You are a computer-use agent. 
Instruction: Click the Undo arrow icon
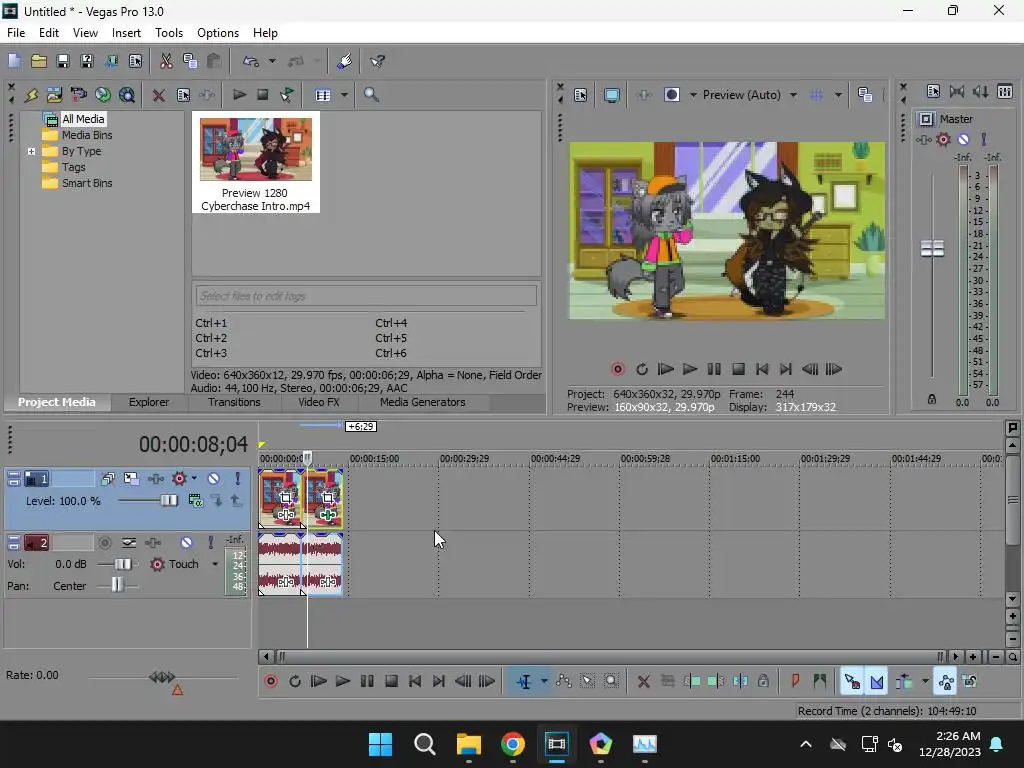[x=251, y=61]
